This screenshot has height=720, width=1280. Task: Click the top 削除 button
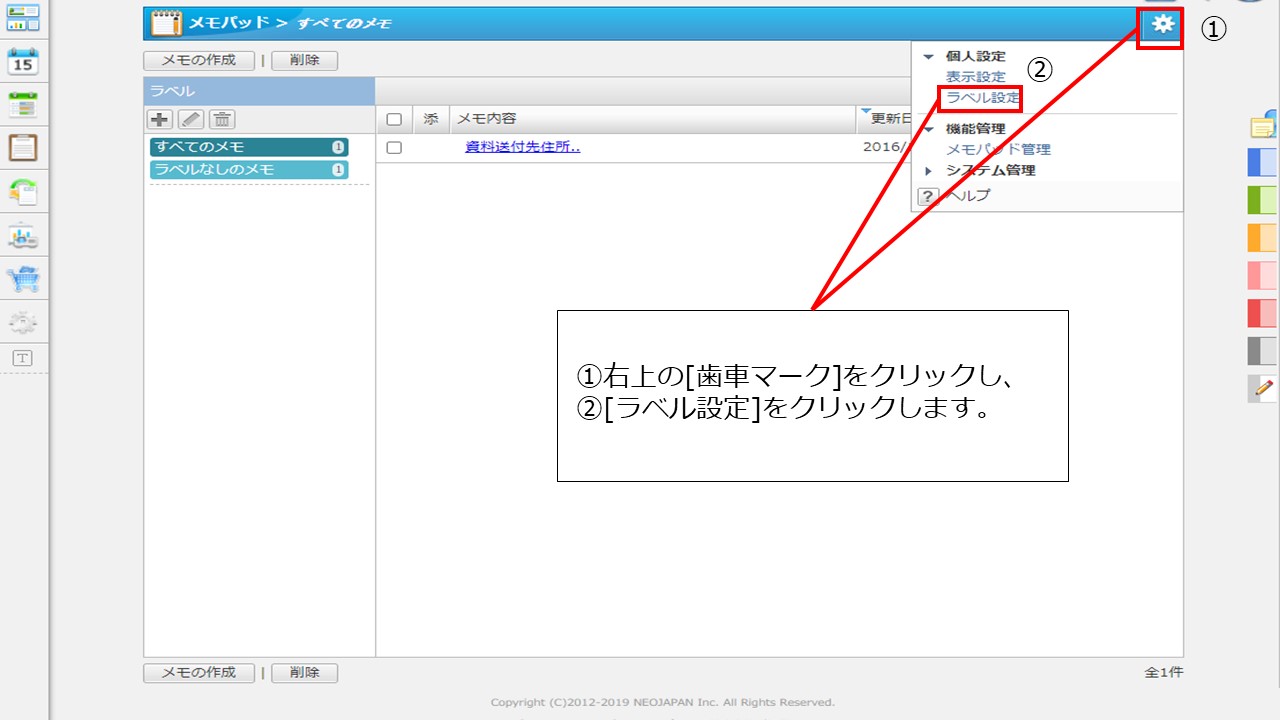tap(304, 60)
